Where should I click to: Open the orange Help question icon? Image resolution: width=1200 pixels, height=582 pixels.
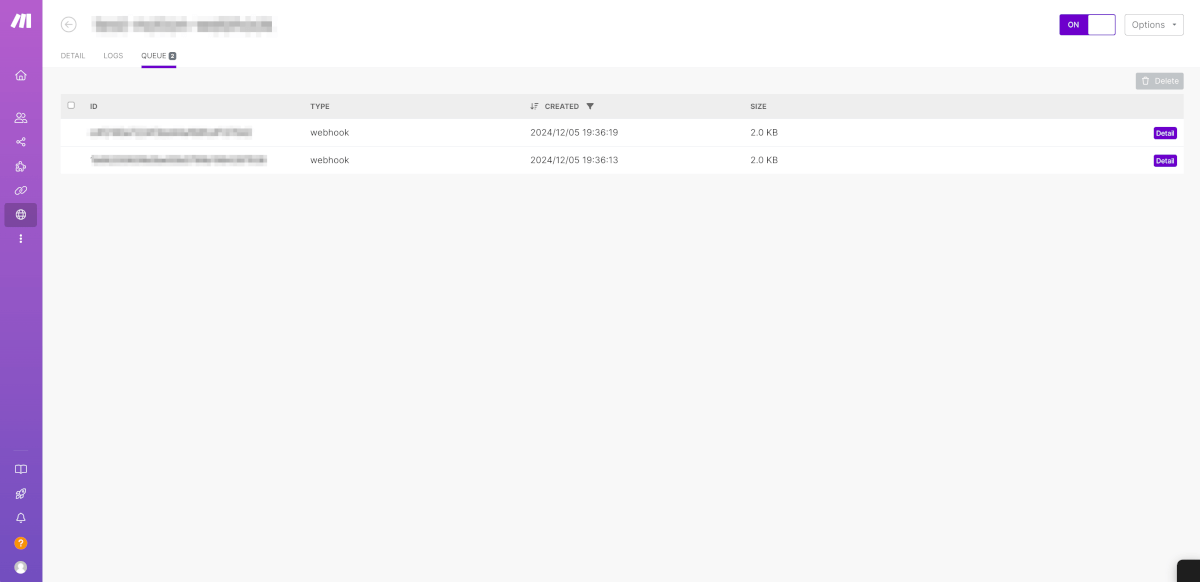(21, 543)
